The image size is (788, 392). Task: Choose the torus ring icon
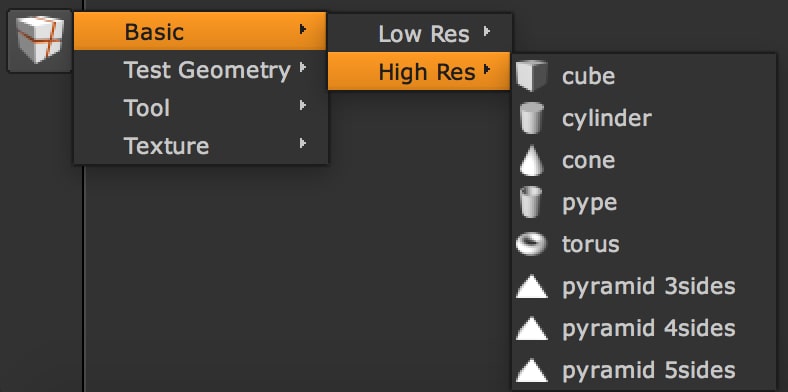coord(532,244)
